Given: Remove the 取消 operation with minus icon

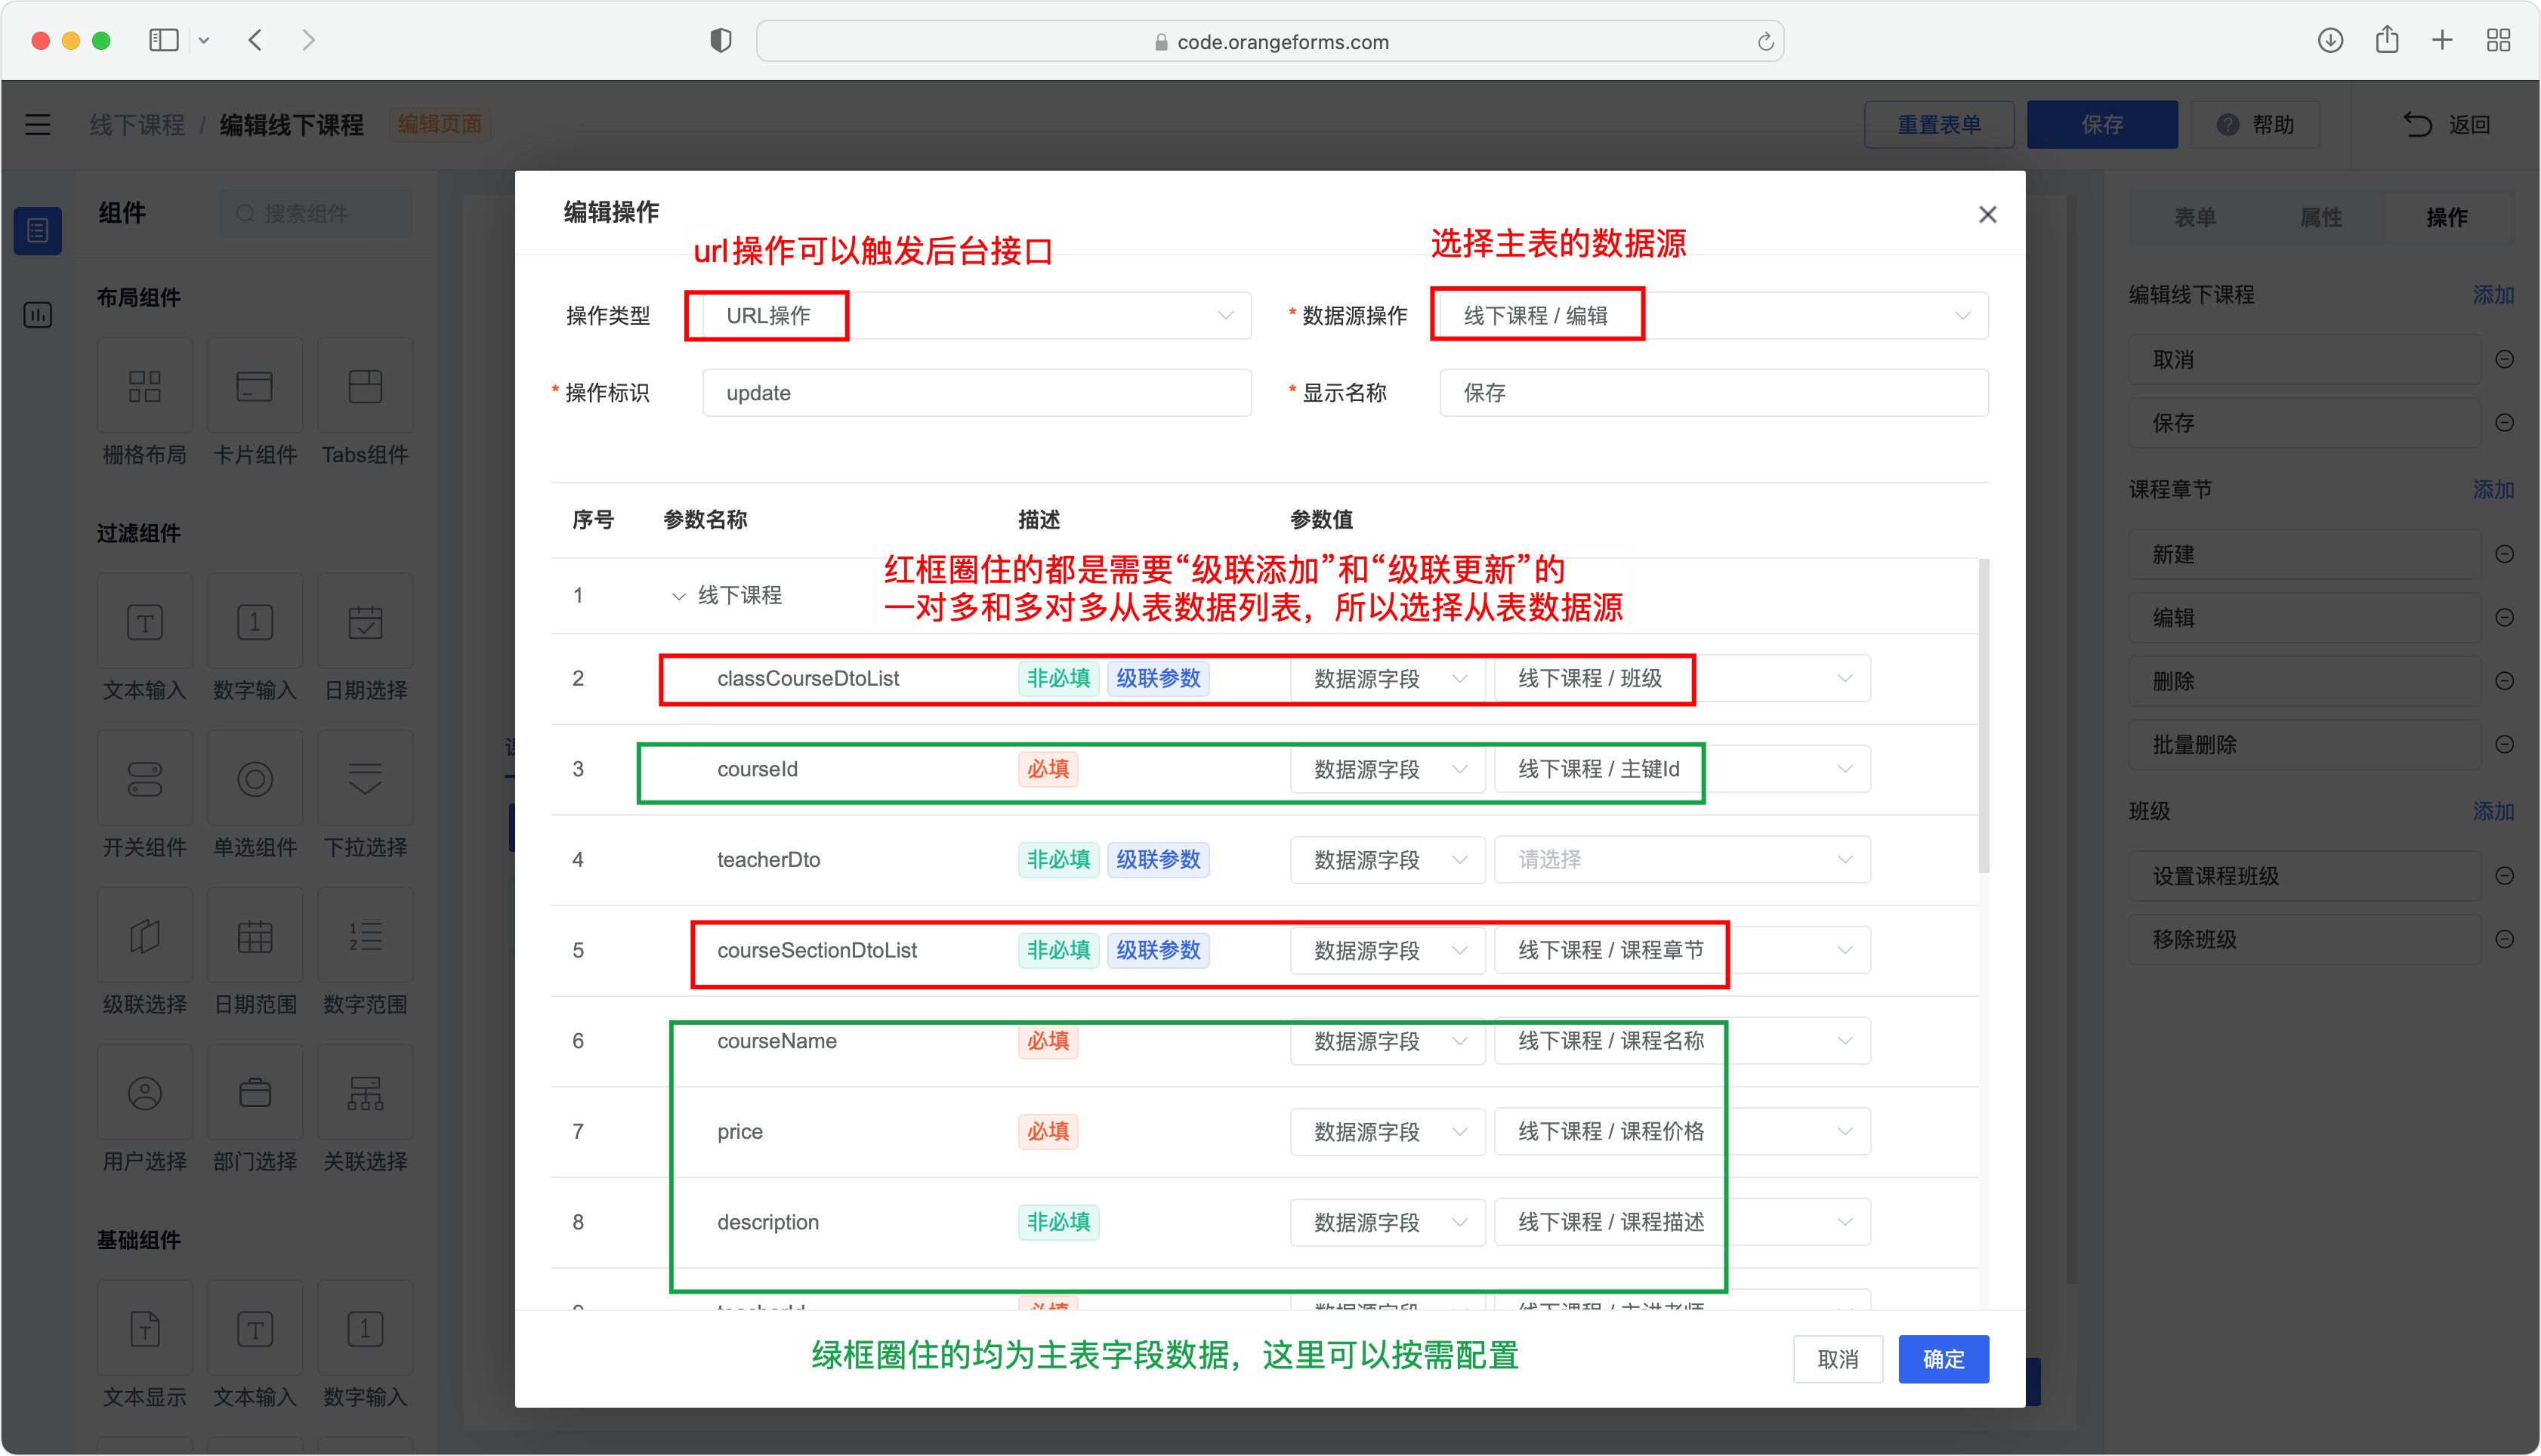Looking at the screenshot, I should (2503, 360).
